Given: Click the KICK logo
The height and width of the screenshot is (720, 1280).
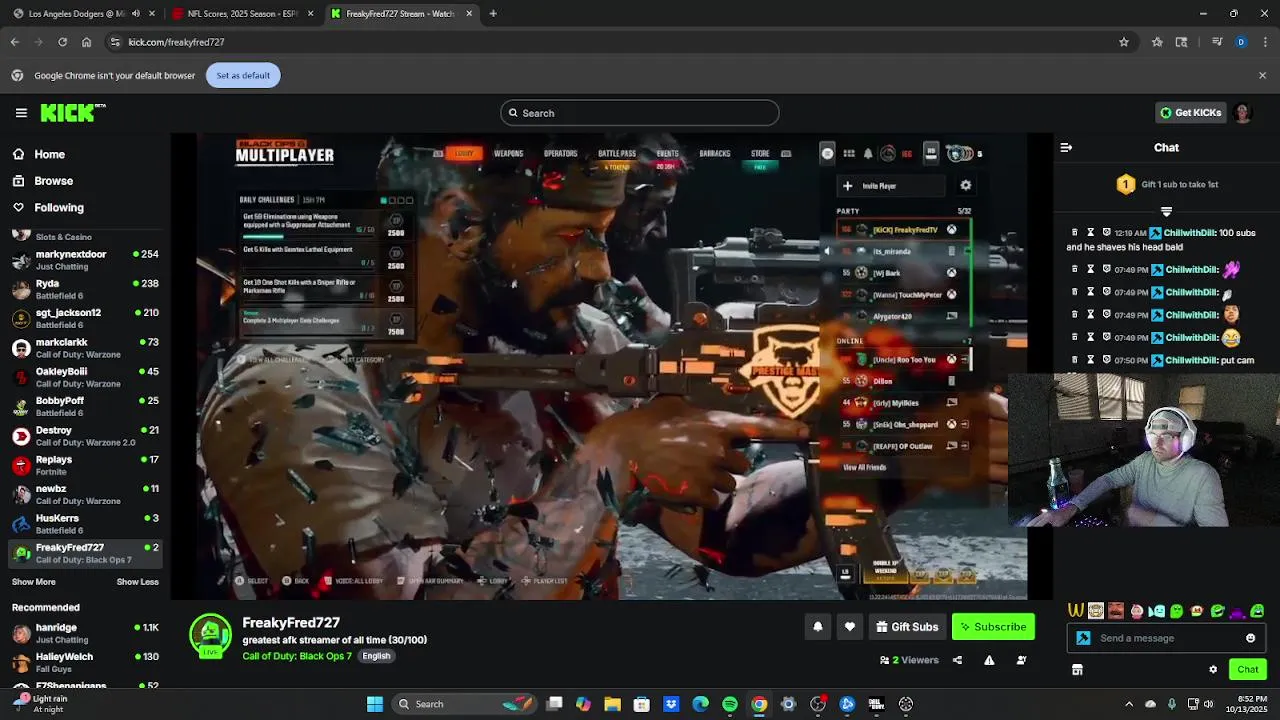Looking at the screenshot, I should click(72, 113).
